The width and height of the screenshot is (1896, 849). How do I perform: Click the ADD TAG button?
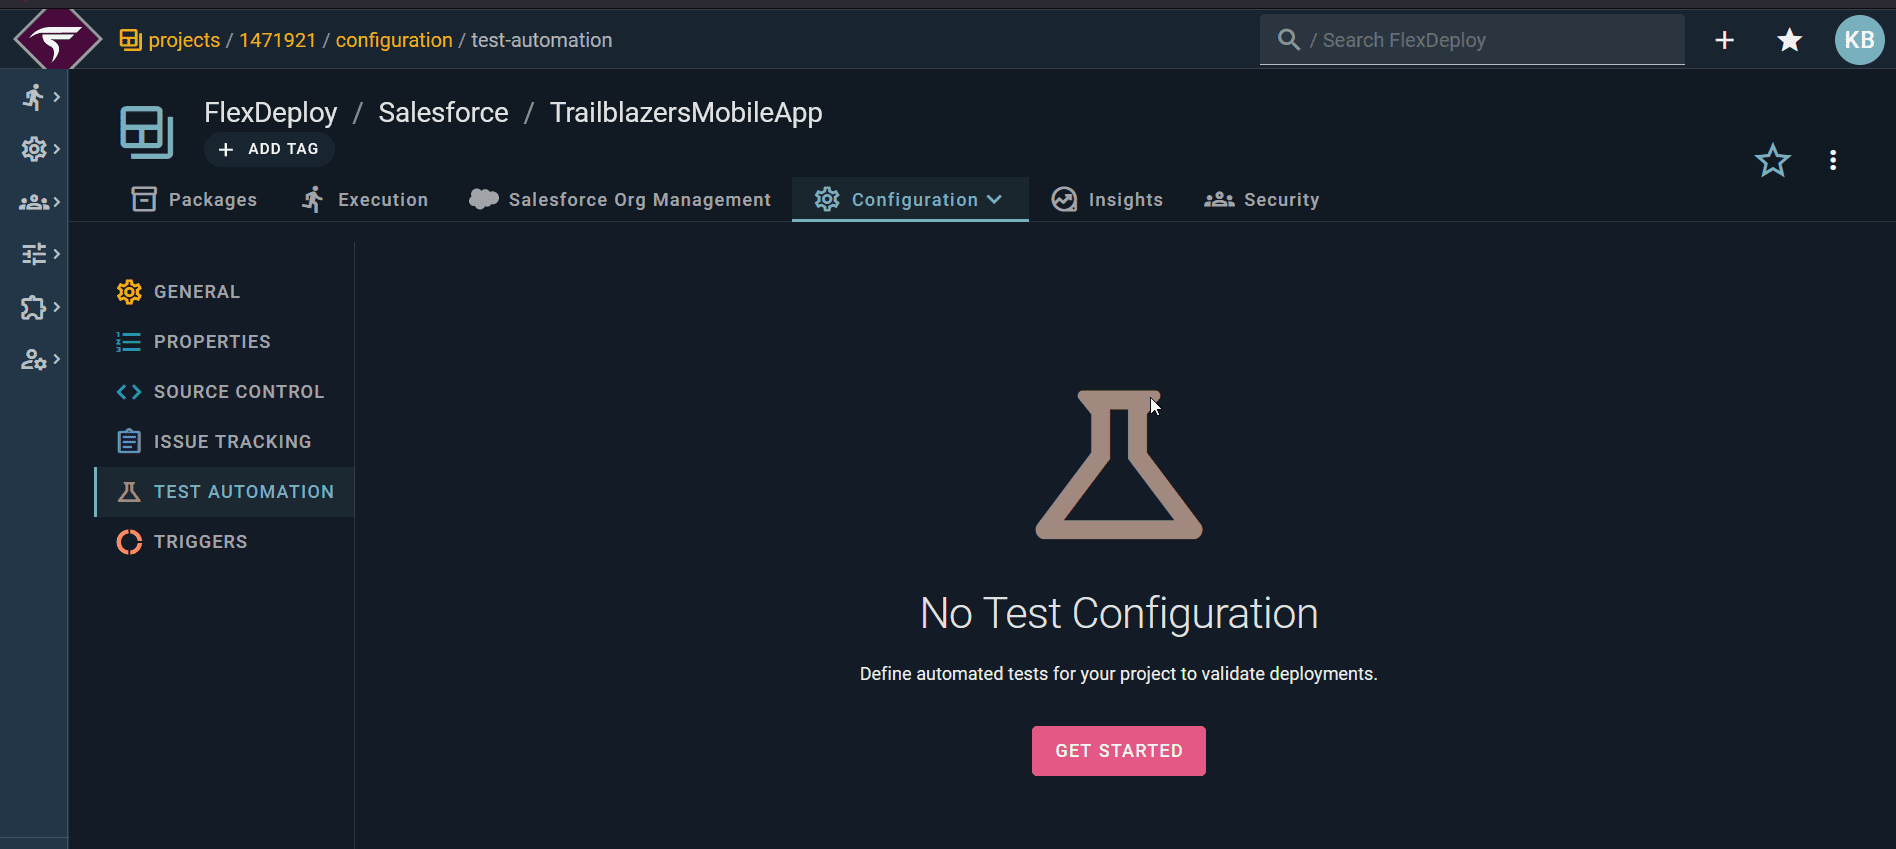(269, 149)
